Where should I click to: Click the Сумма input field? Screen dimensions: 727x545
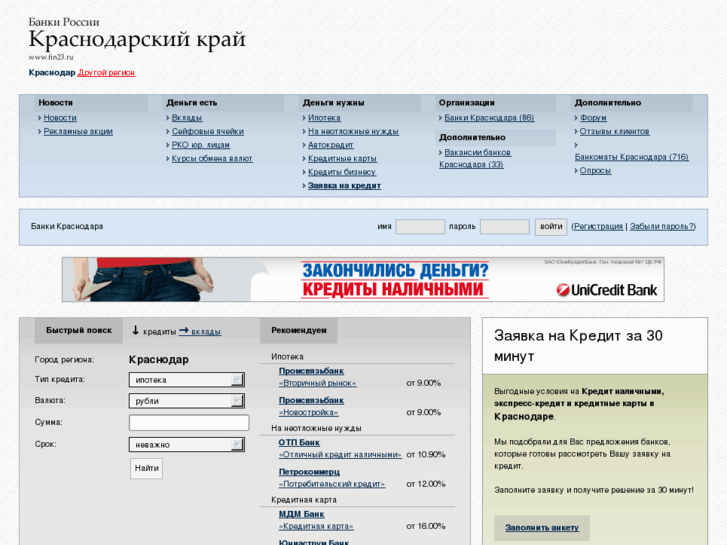189,423
